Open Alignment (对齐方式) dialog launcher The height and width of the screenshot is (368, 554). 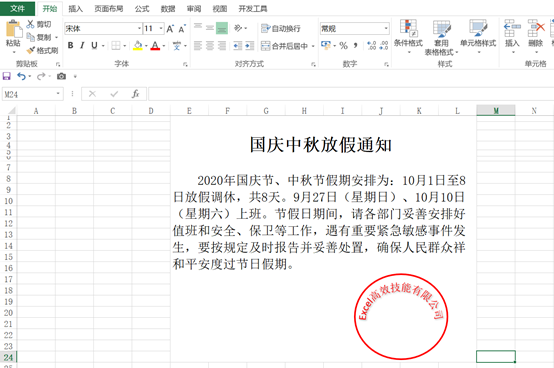coord(313,64)
